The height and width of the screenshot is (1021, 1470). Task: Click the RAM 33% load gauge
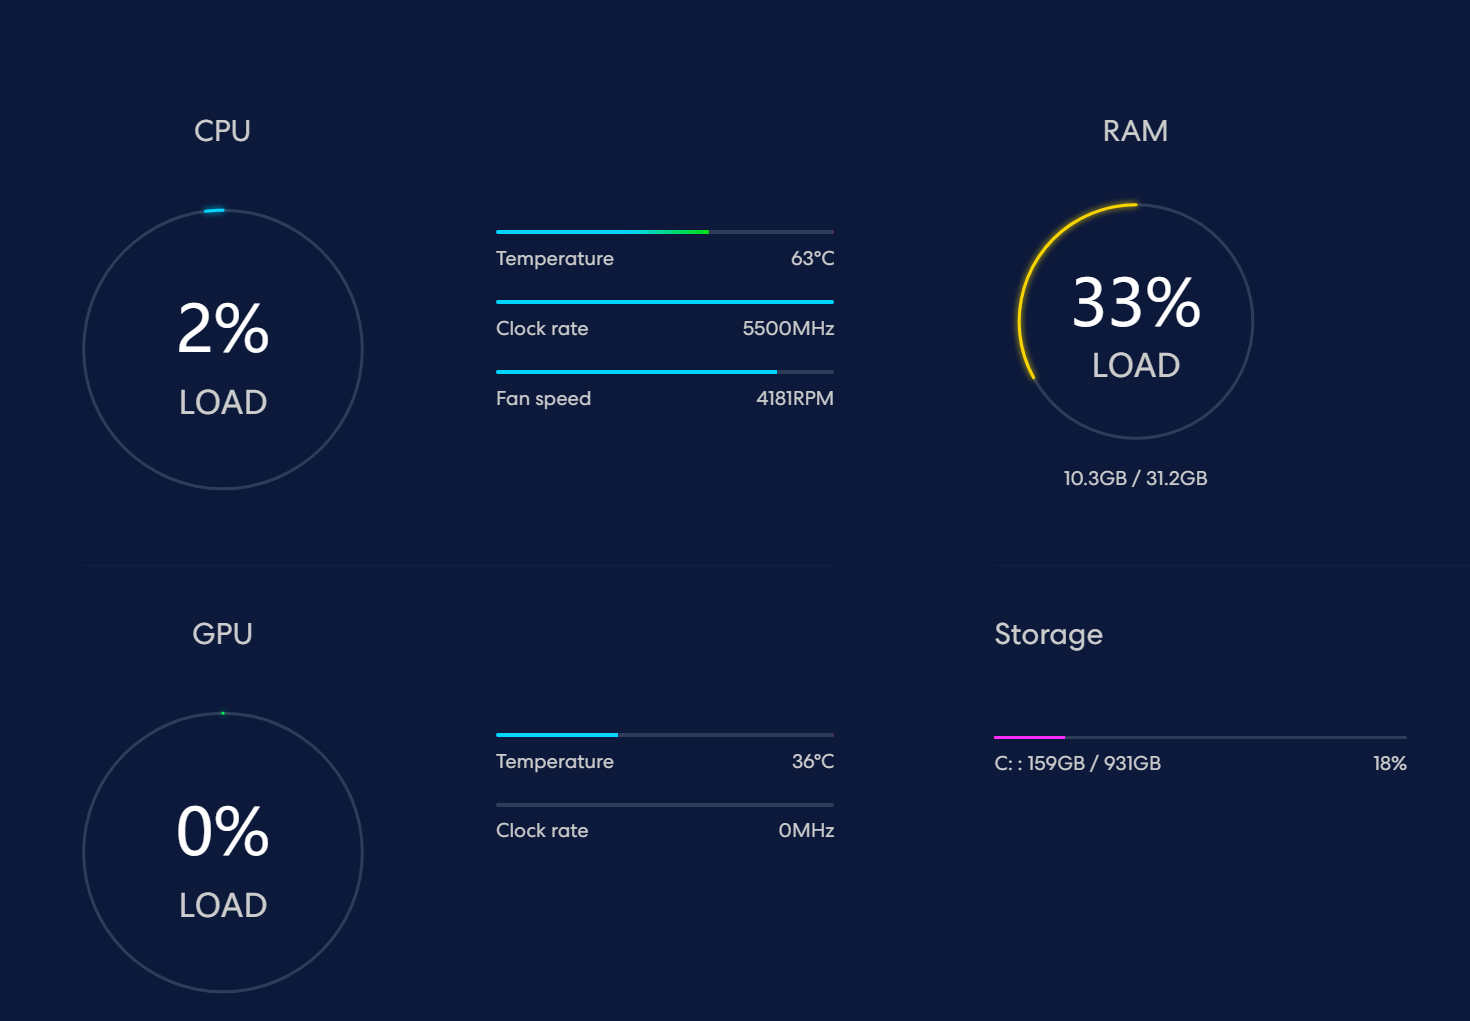pos(1135,321)
